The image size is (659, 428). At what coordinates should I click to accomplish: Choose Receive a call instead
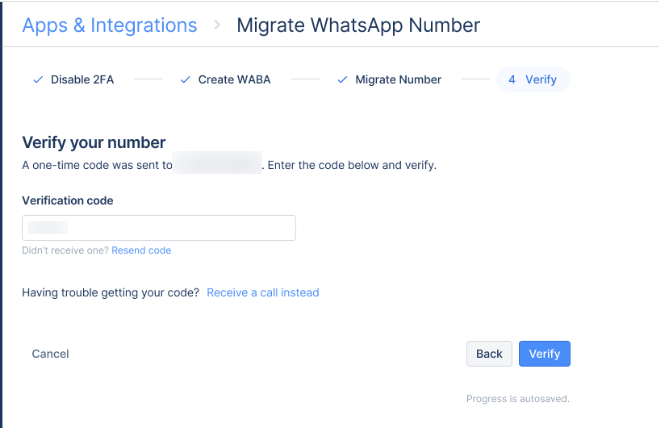click(x=263, y=293)
